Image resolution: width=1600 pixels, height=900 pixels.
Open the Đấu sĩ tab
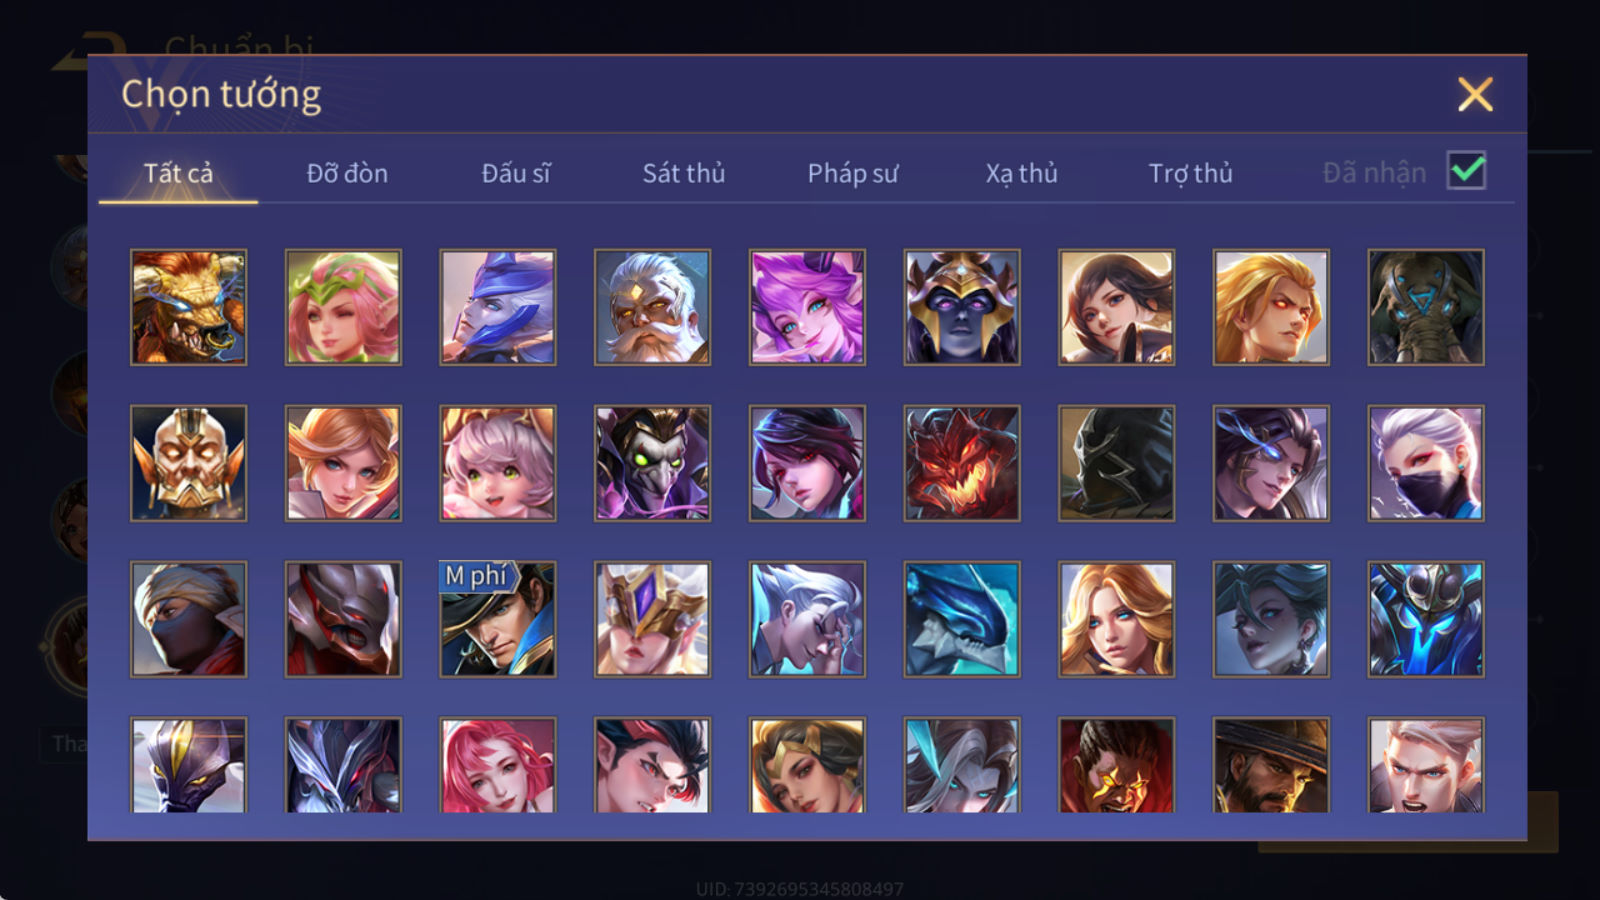(516, 173)
